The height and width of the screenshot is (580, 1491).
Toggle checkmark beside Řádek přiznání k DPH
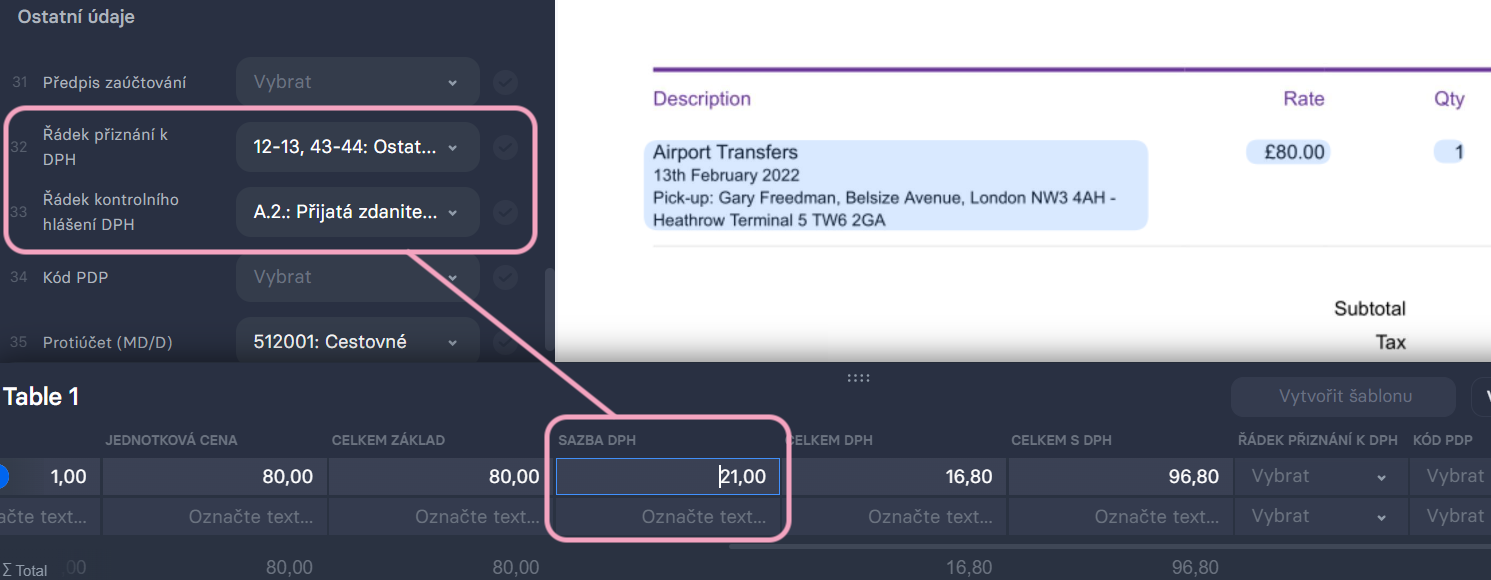(506, 147)
